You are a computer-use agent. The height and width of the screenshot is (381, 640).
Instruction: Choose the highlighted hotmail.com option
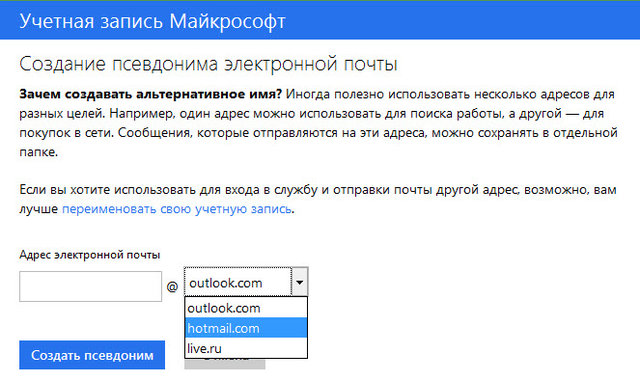click(x=246, y=328)
